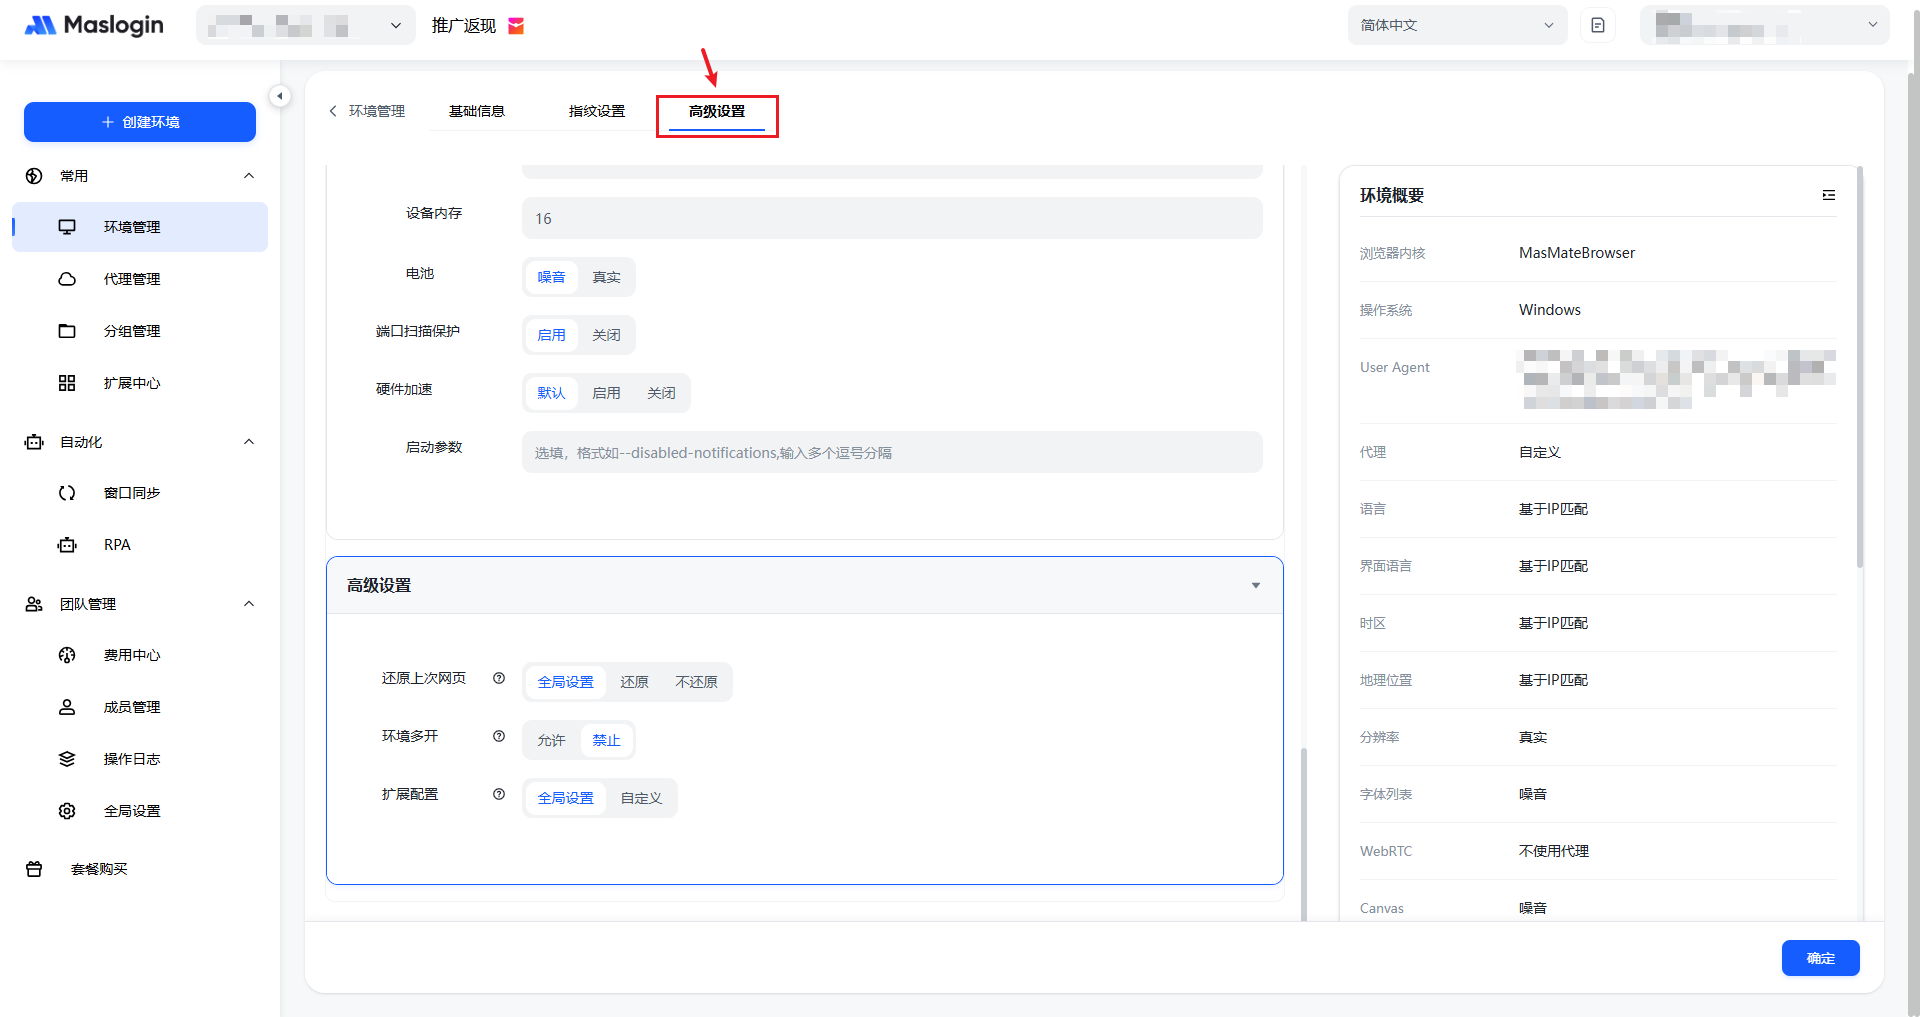Screen dimensions: 1920x1017
Task: Click the help icon beside 环境多开
Action: pos(499,736)
